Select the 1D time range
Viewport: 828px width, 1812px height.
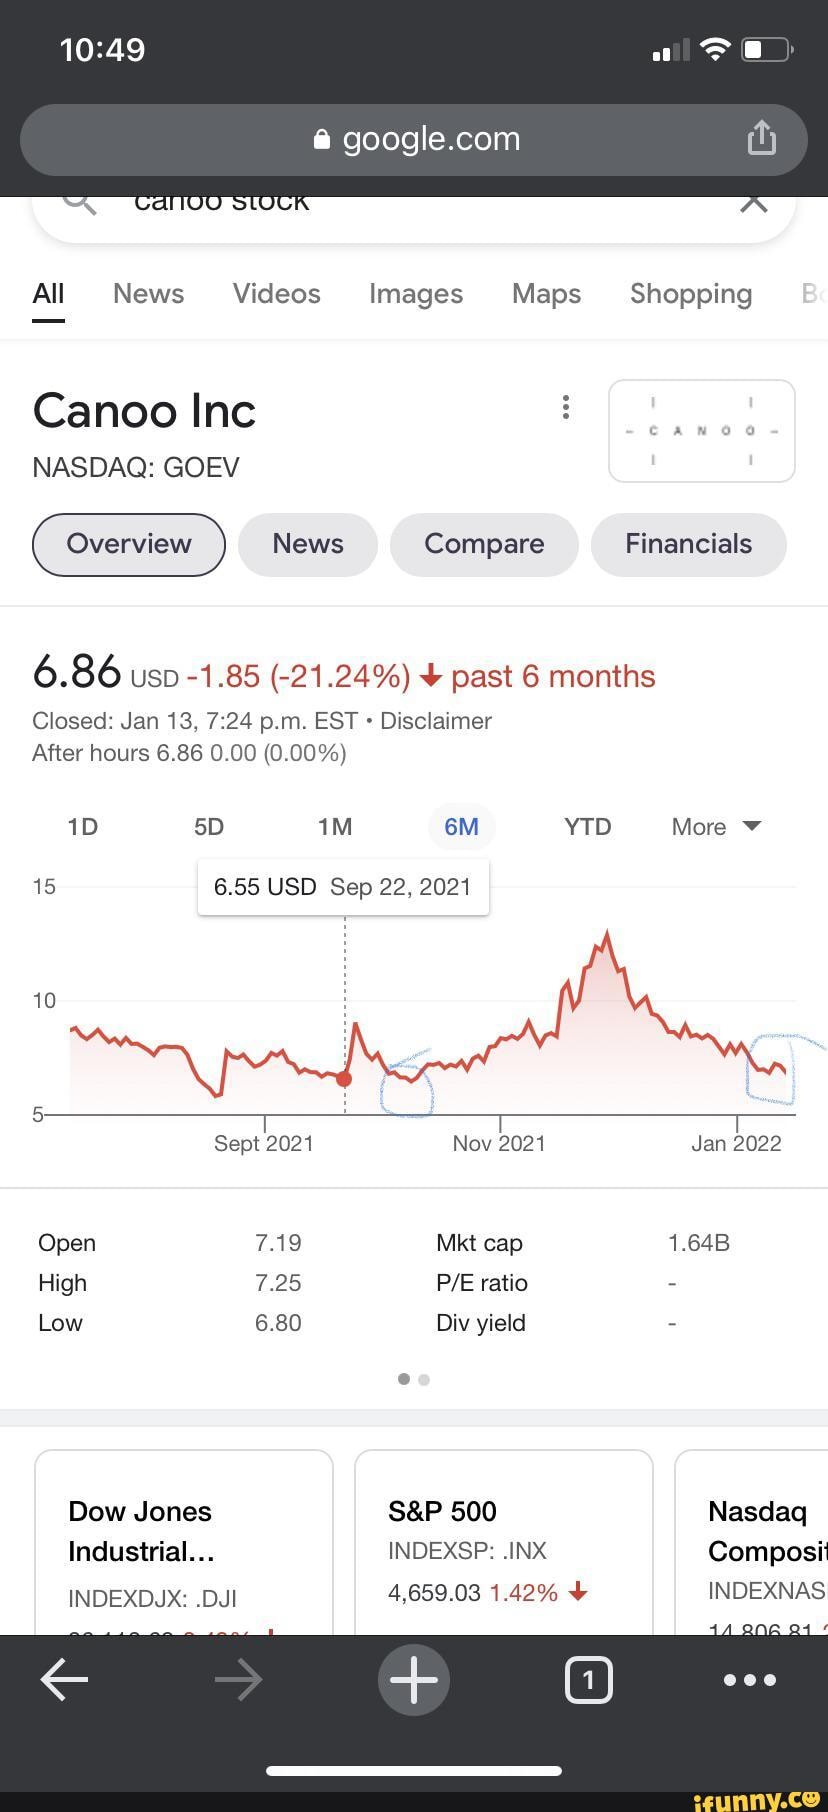[82, 827]
